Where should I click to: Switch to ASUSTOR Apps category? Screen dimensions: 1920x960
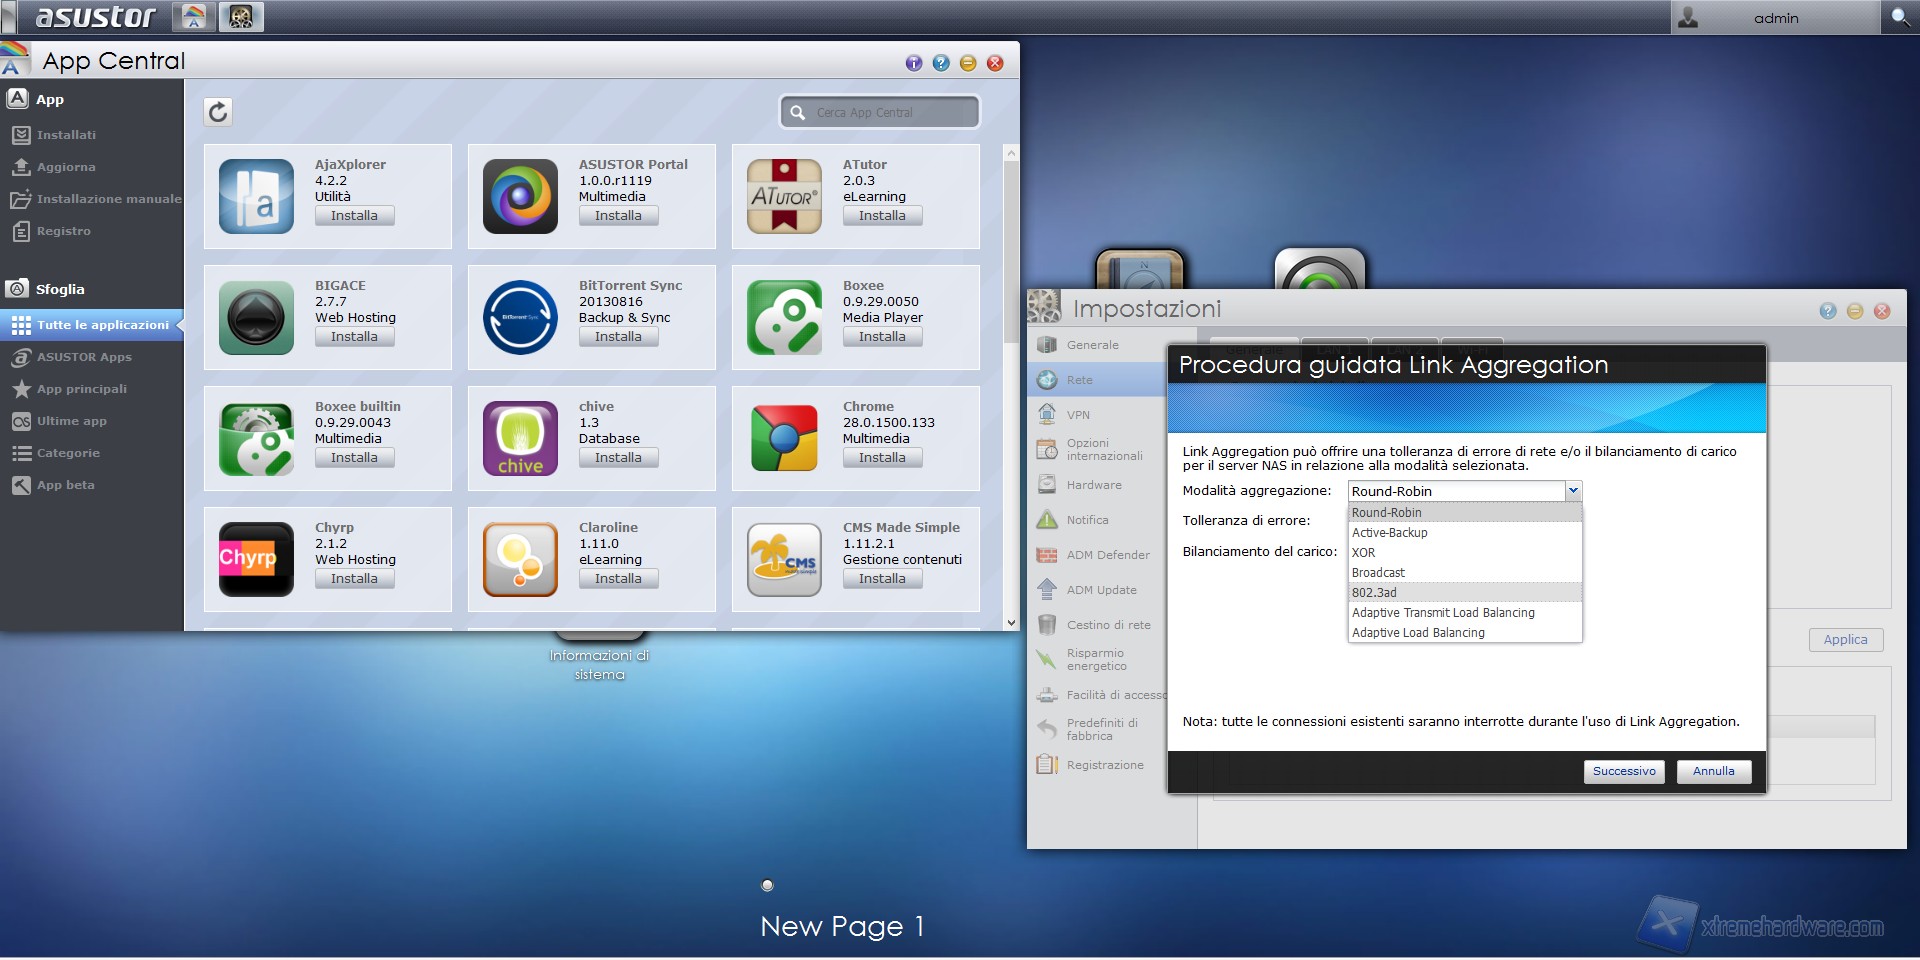tap(84, 357)
